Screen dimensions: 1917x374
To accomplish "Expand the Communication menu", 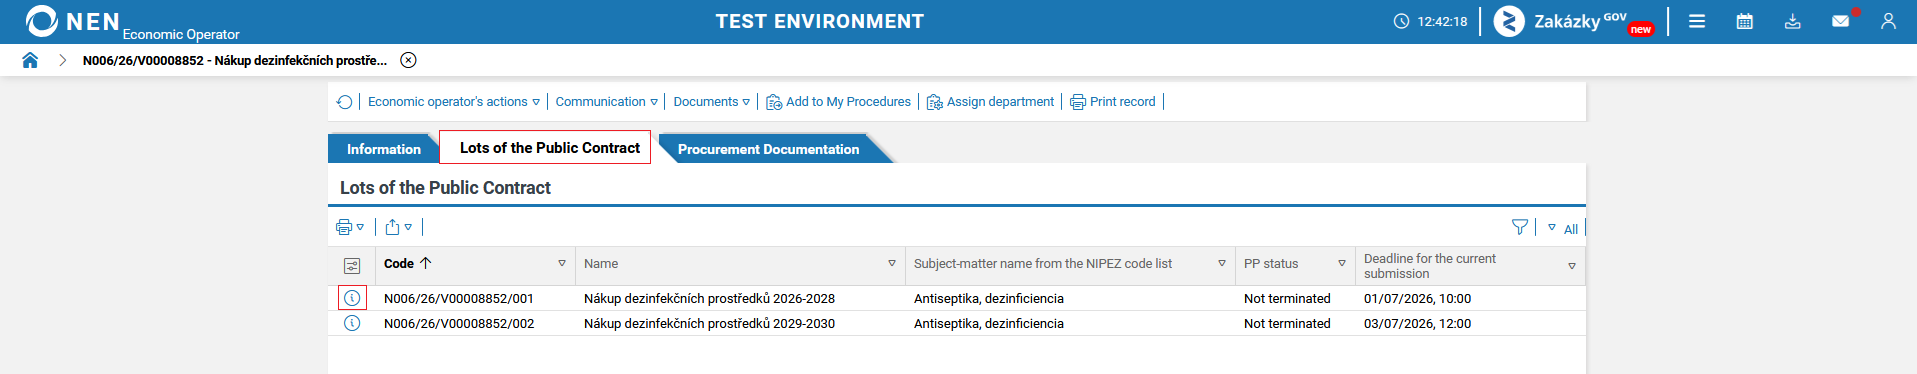I will click(x=607, y=102).
